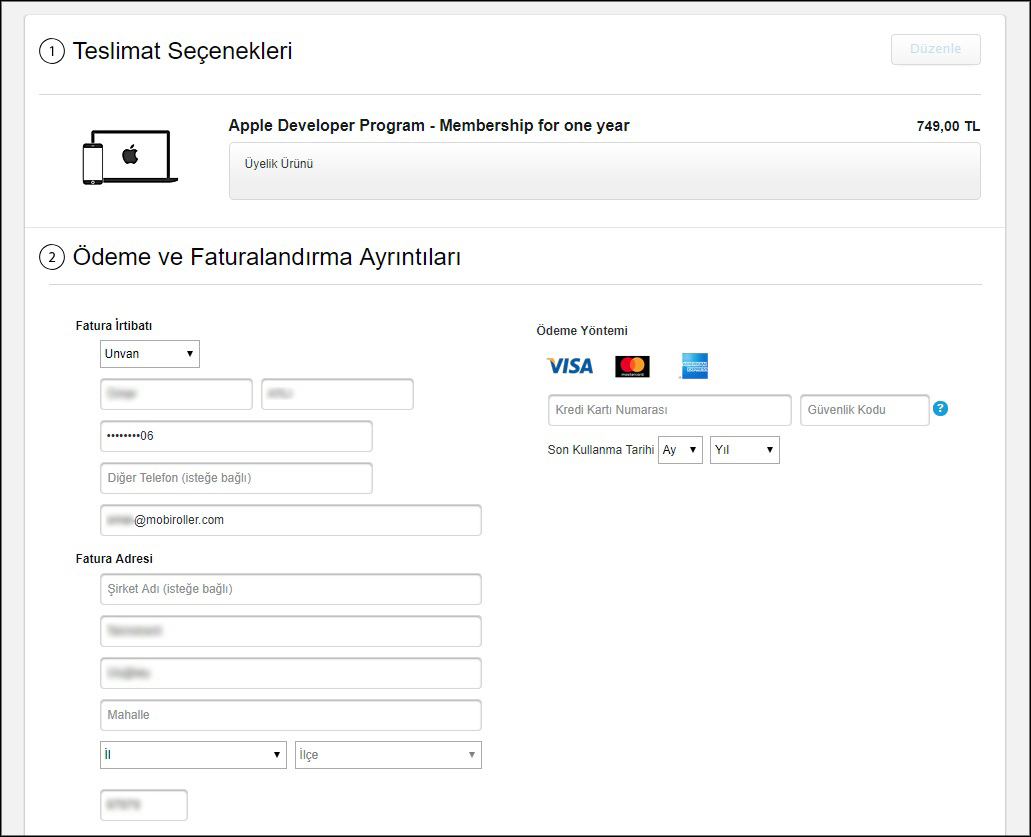The height and width of the screenshot is (837, 1031).
Task: Click the Fatura Adresi label
Action: point(114,558)
